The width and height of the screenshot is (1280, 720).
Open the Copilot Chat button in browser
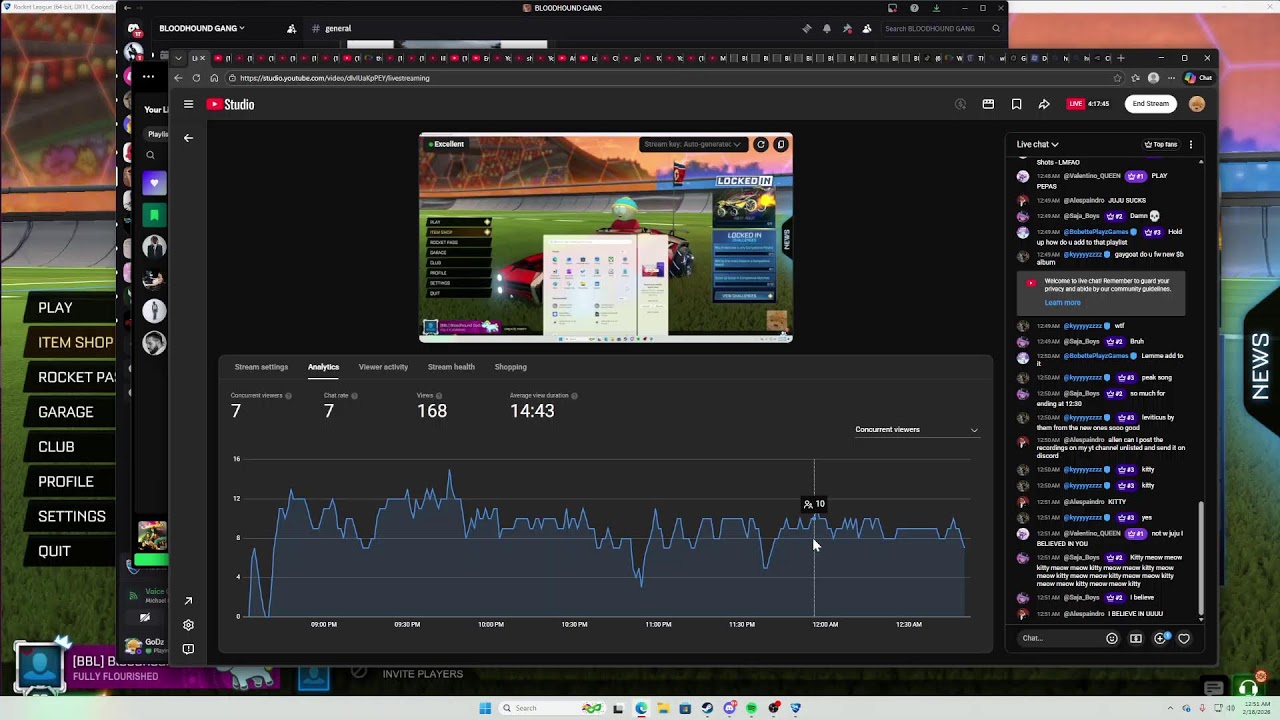pos(1198,78)
